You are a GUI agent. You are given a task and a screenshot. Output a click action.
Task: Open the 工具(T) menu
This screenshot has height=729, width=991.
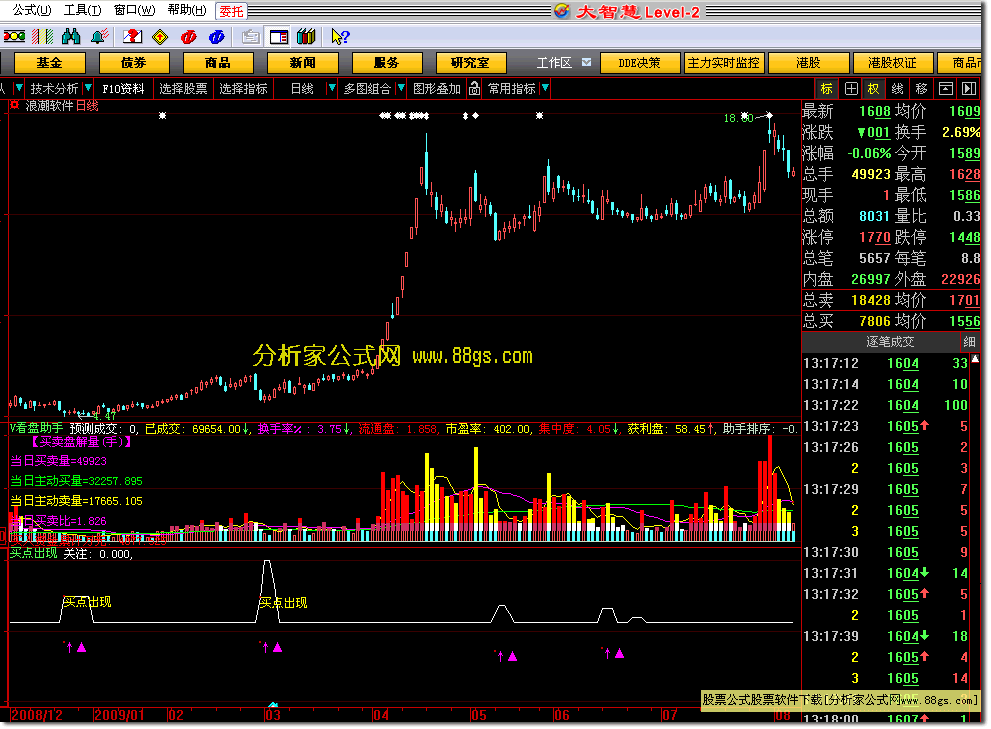[x=82, y=10]
